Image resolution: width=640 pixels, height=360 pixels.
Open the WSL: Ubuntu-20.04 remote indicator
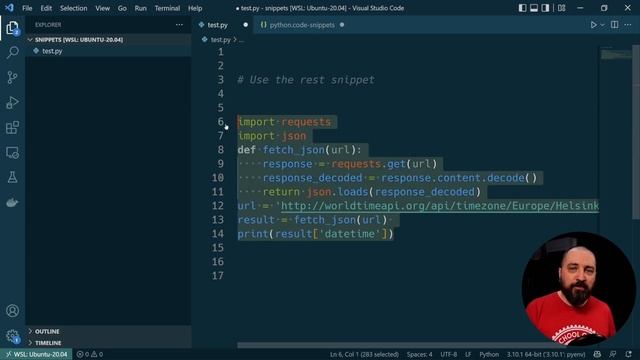pos(36,354)
